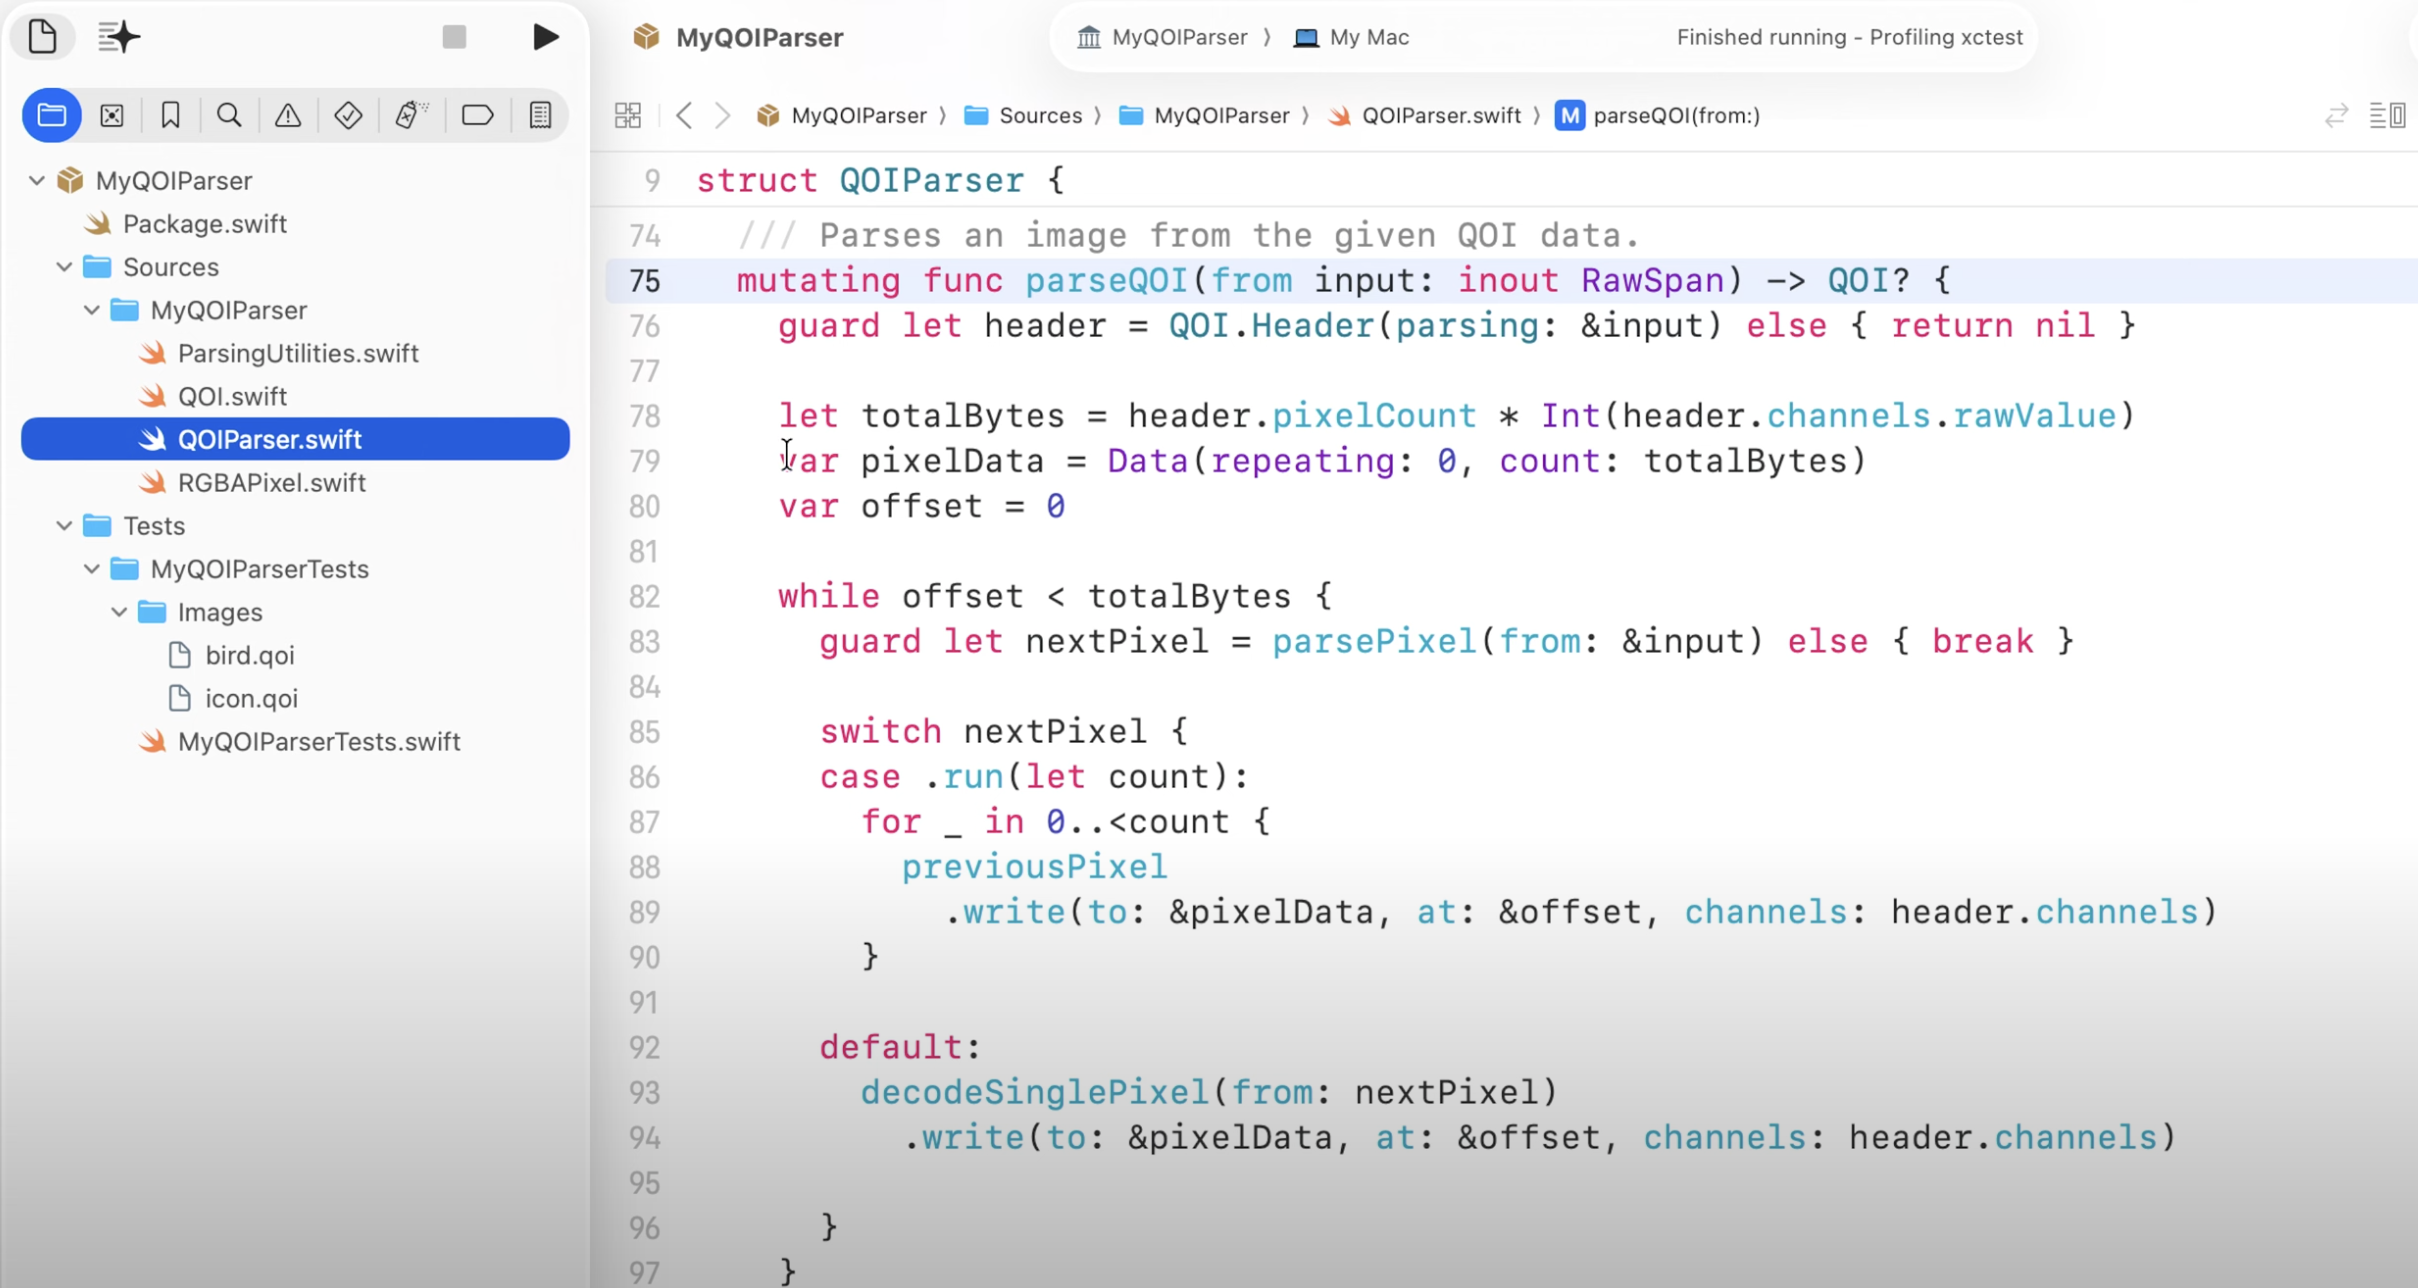Collapse MyQOIParser folder under Sources

(x=91, y=310)
